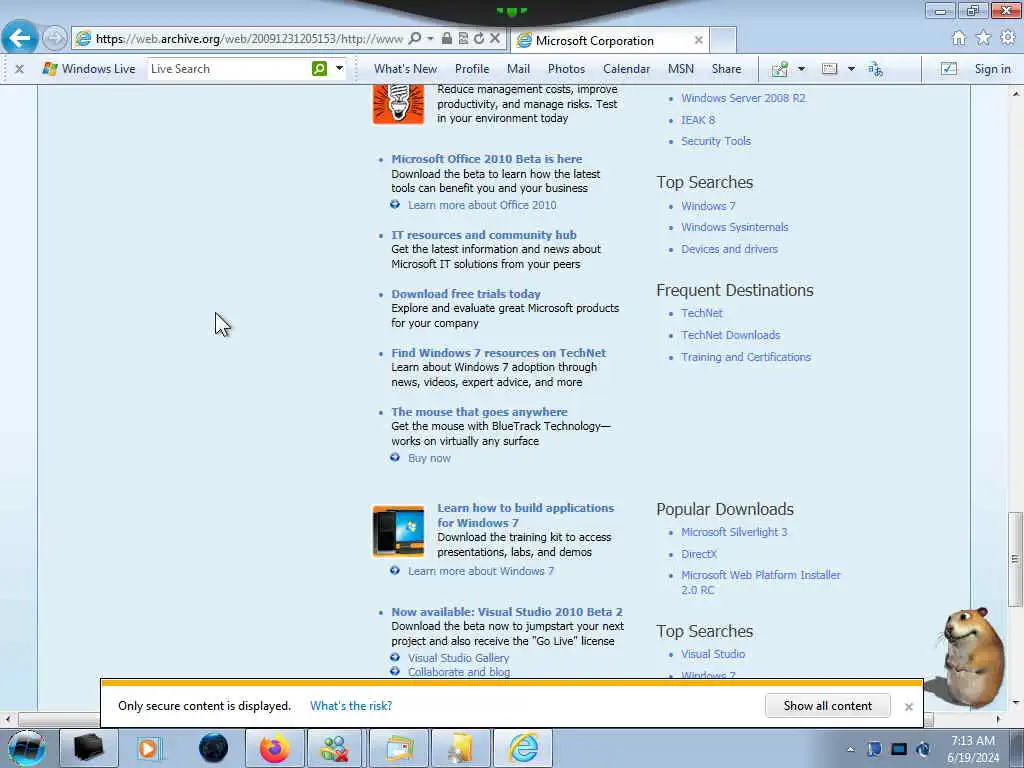
Task: Open a new blank tab
Action: [723, 40]
